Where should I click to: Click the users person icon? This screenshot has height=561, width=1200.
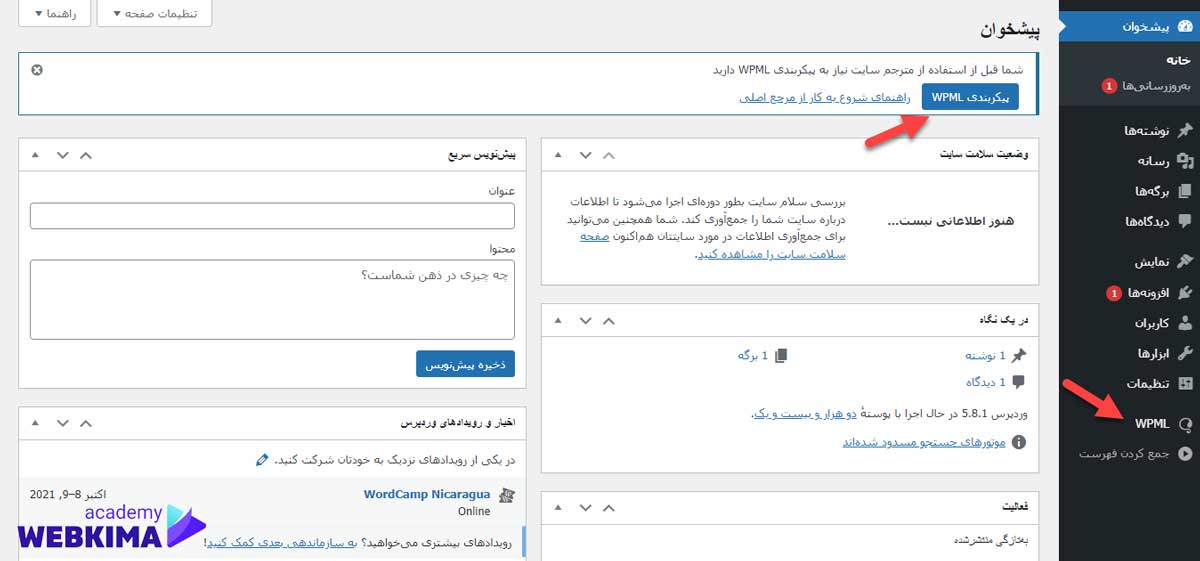click(1185, 323)
